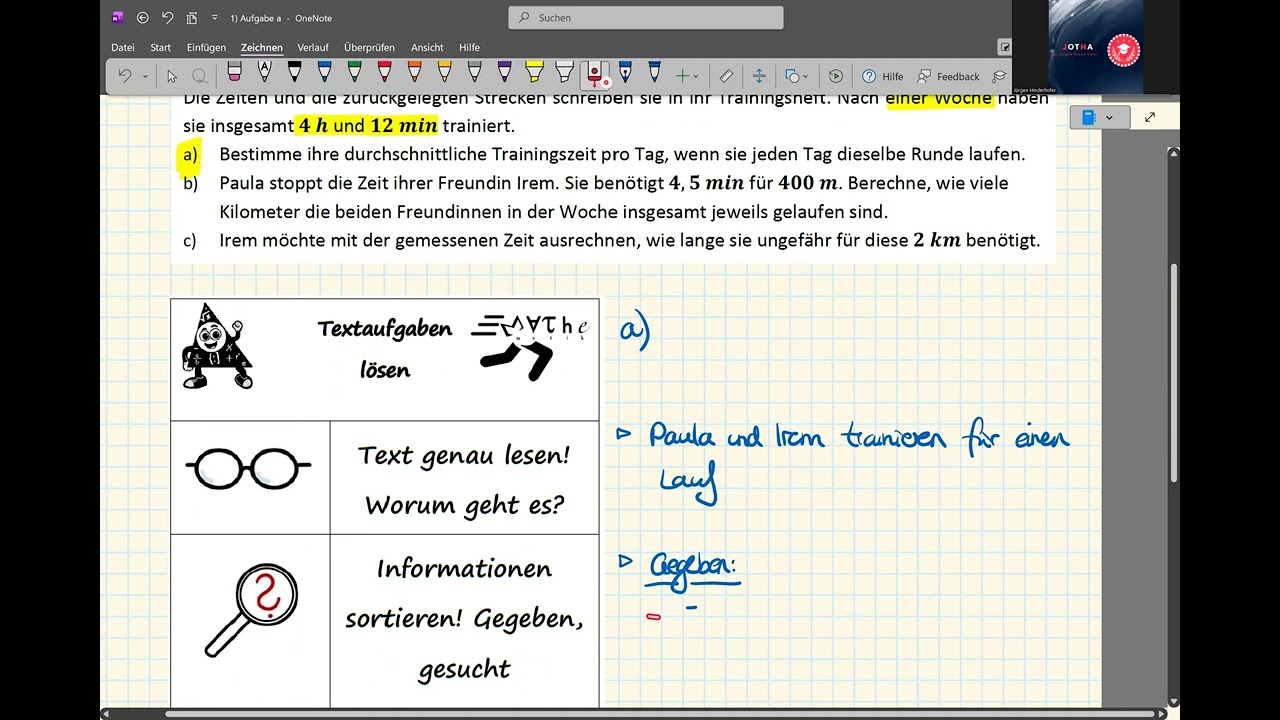This screenshot has height=720, width=1280.
Task: Expand the shapes dropdown arrow
Action: pyautogui.click(x=805, y=76)
